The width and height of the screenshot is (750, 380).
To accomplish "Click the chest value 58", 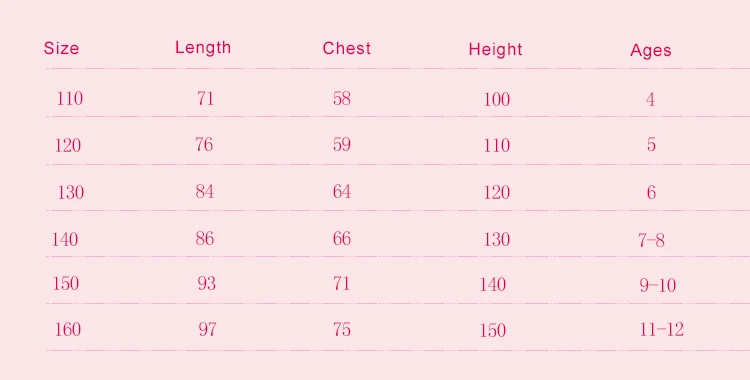I will pyautogui.click(x=342, y=99).
